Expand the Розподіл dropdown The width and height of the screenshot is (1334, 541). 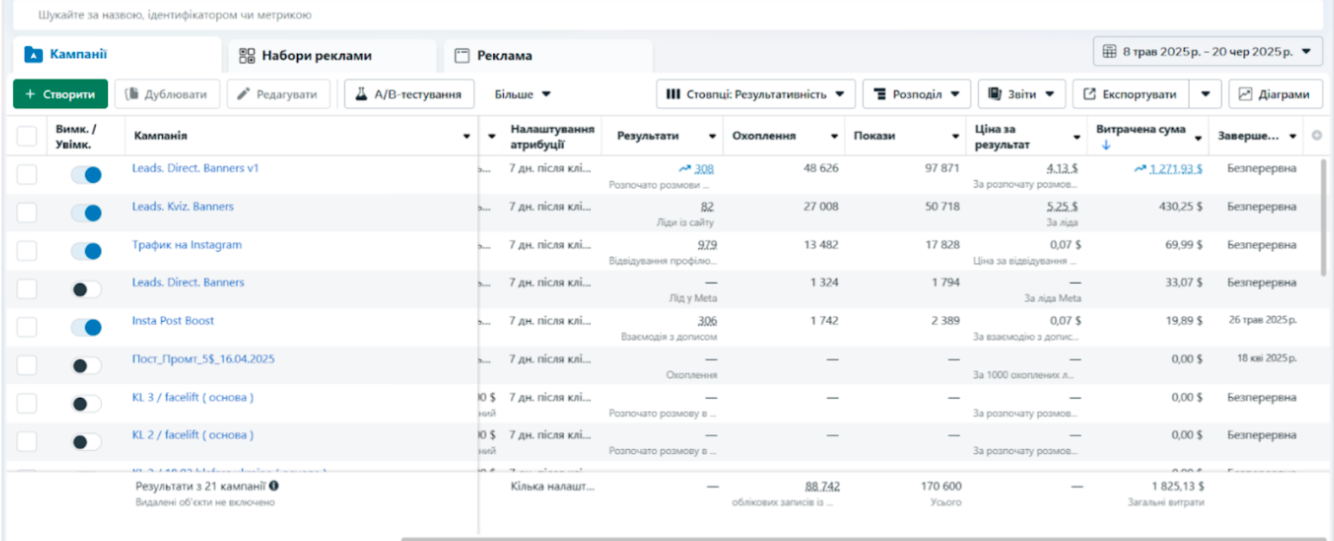[916, 94]
